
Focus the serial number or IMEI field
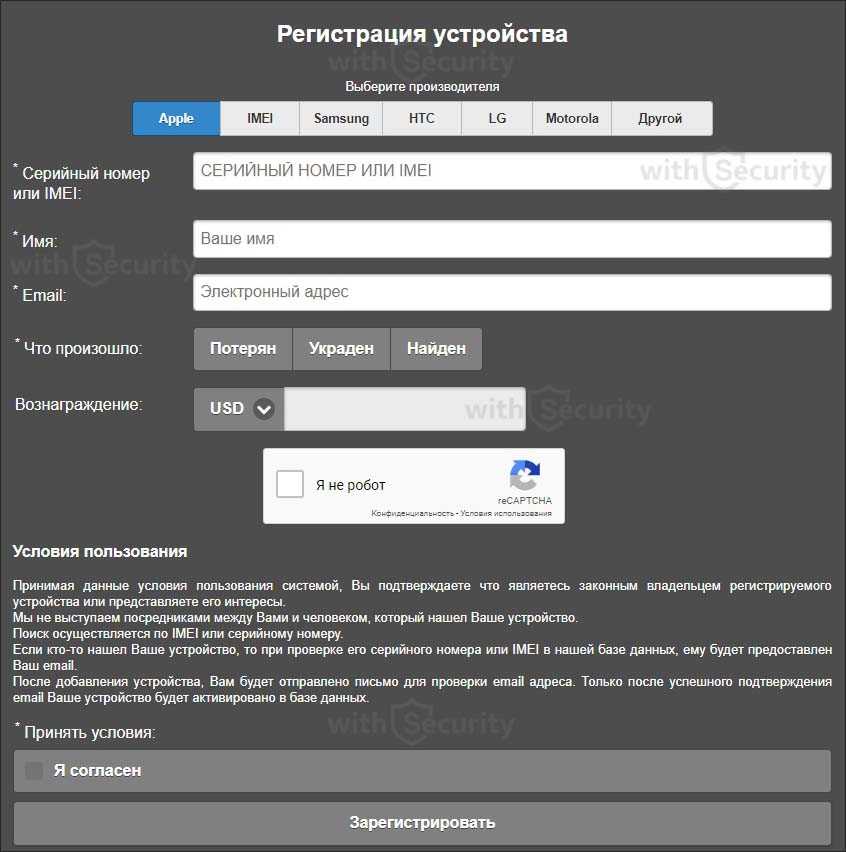(512, 171)
